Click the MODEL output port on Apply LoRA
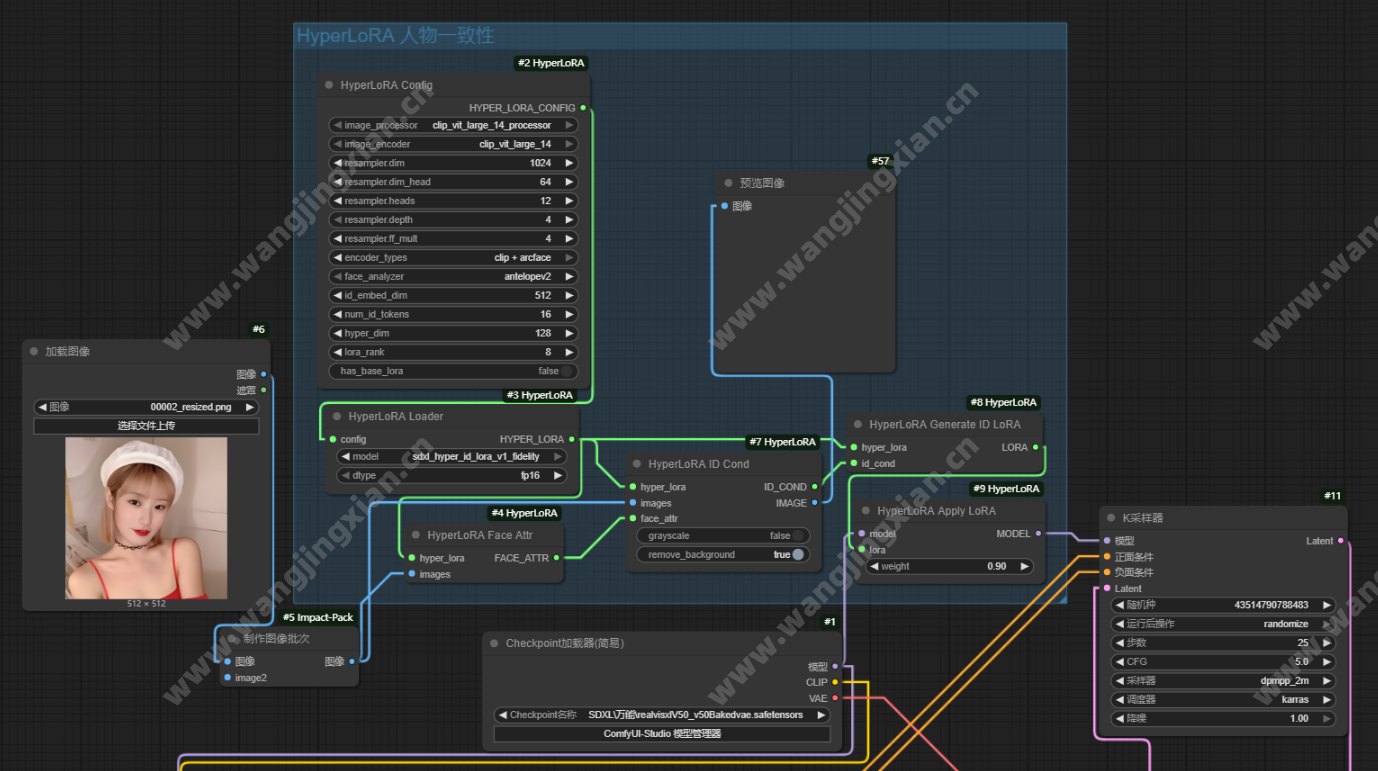Image resolution: width=1378 pixels, height=771 pixels. pos(1038,534)
